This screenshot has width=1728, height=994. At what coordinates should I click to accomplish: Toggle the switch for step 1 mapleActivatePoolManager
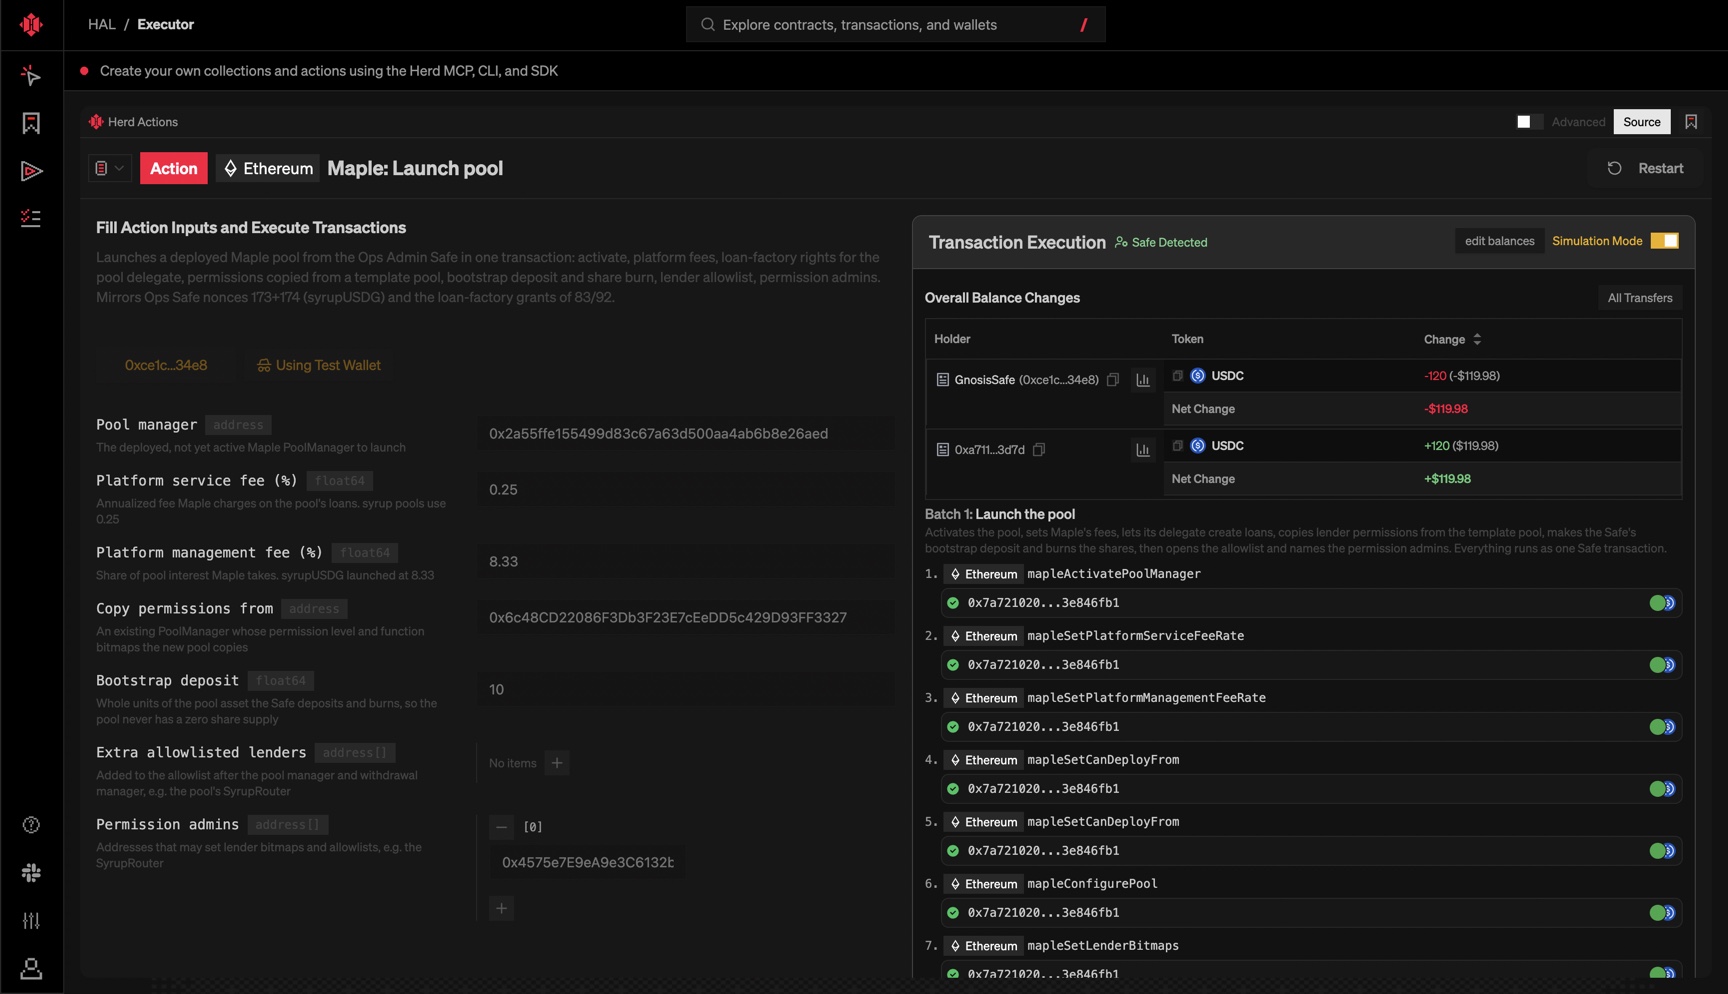(x=1662, y=603)
